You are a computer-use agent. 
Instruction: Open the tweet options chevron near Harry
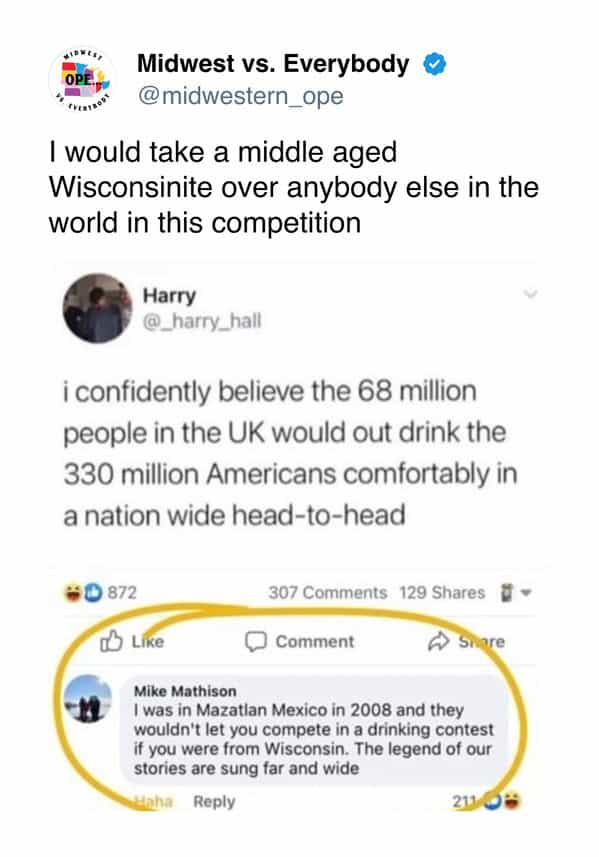(530, 294)
